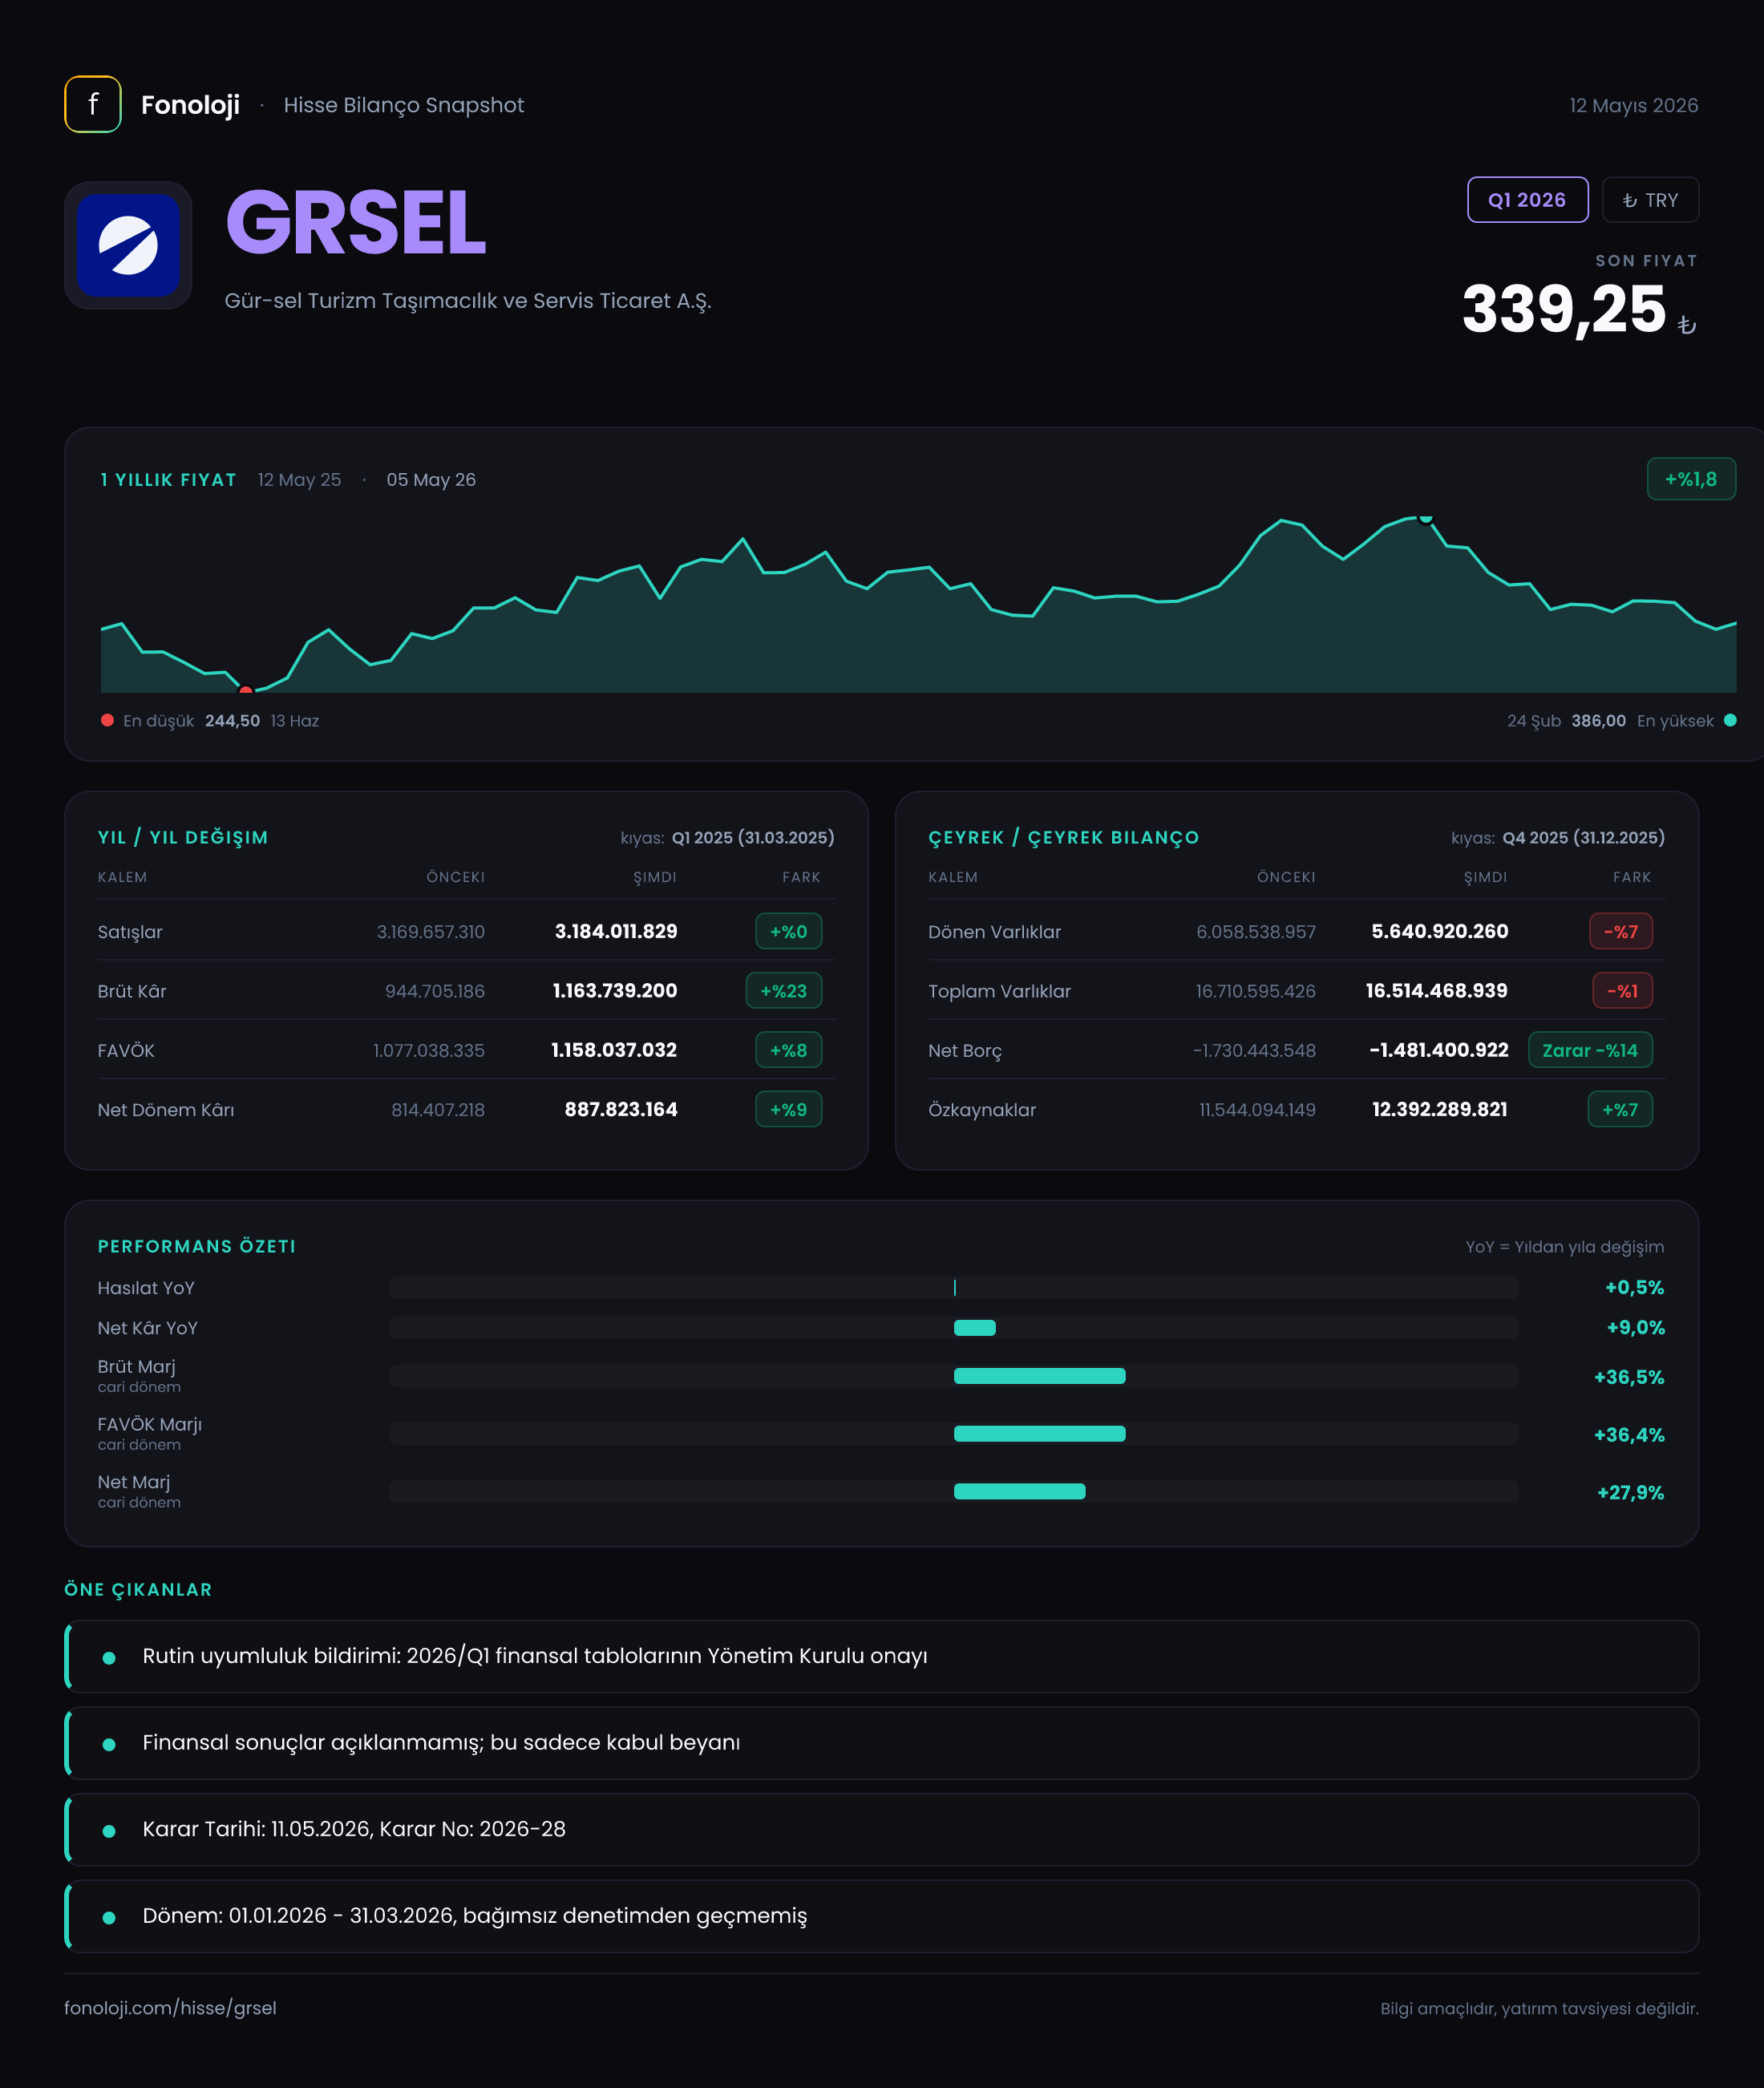Image resolution: width=1764 pixels, height=2088 pixels.
Task: Click 'Dönem: 01.01.2026 - 31.03.2026' highlight item
Action: (881, 1916)
